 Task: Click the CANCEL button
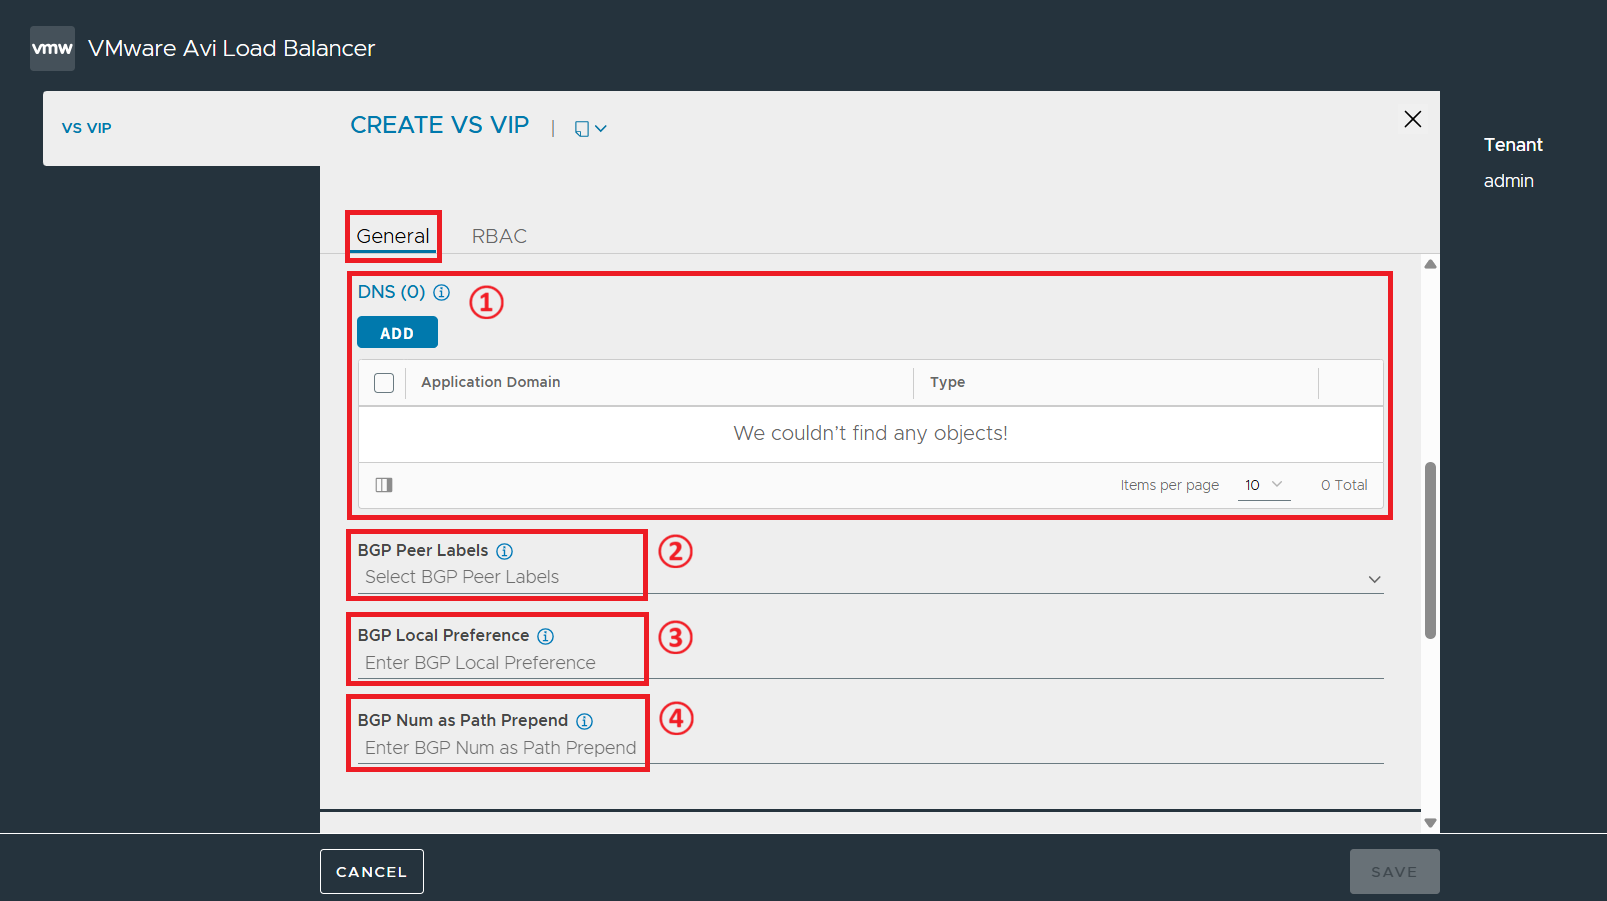click(x=372, y=872)
